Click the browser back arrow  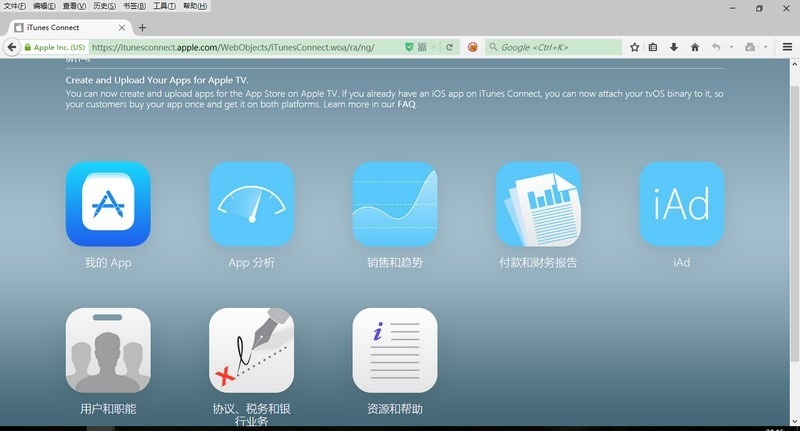point(12,47)
